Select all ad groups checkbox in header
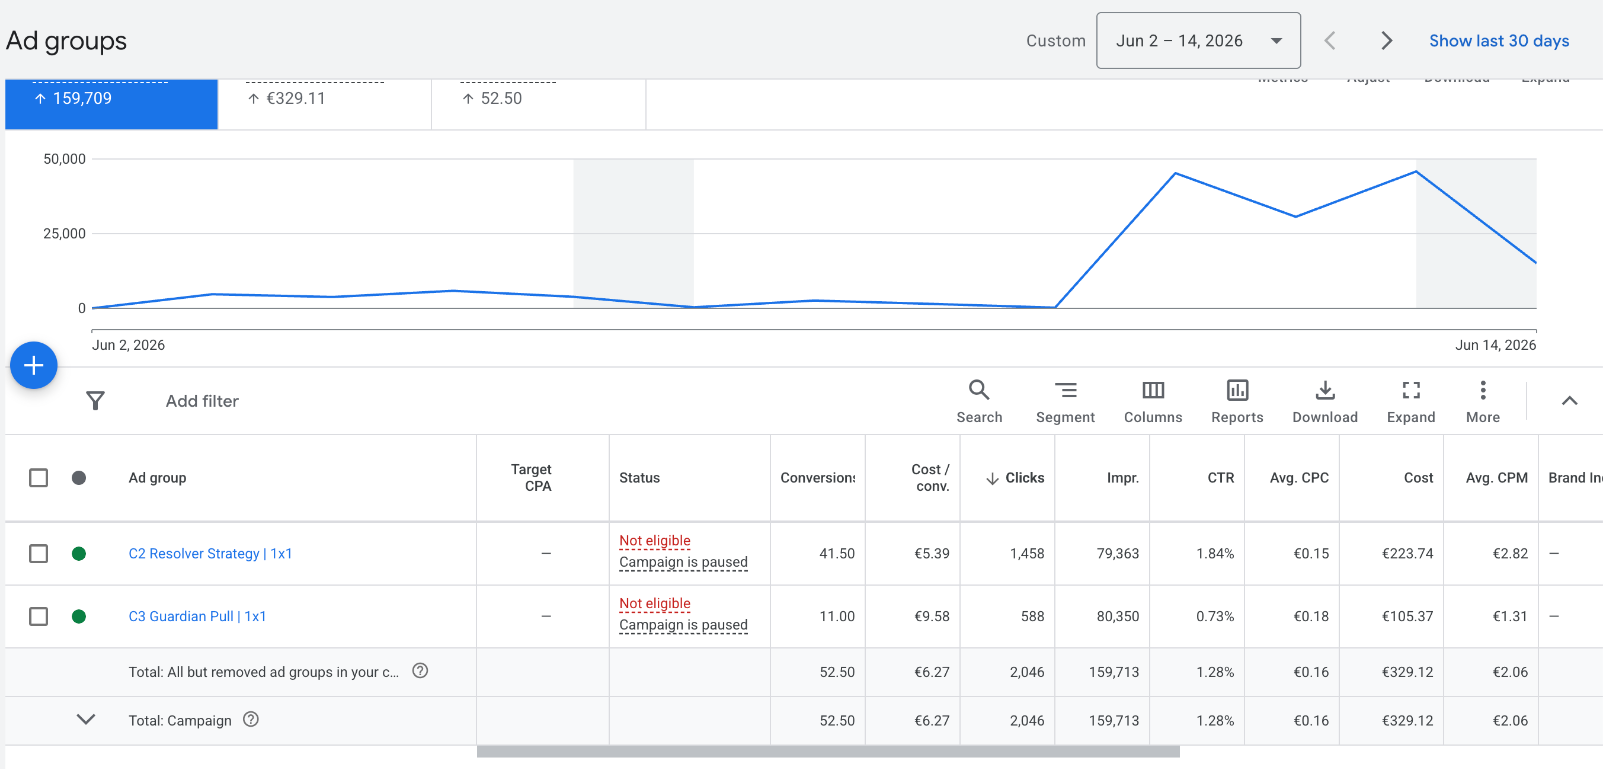 pos(39,478)
